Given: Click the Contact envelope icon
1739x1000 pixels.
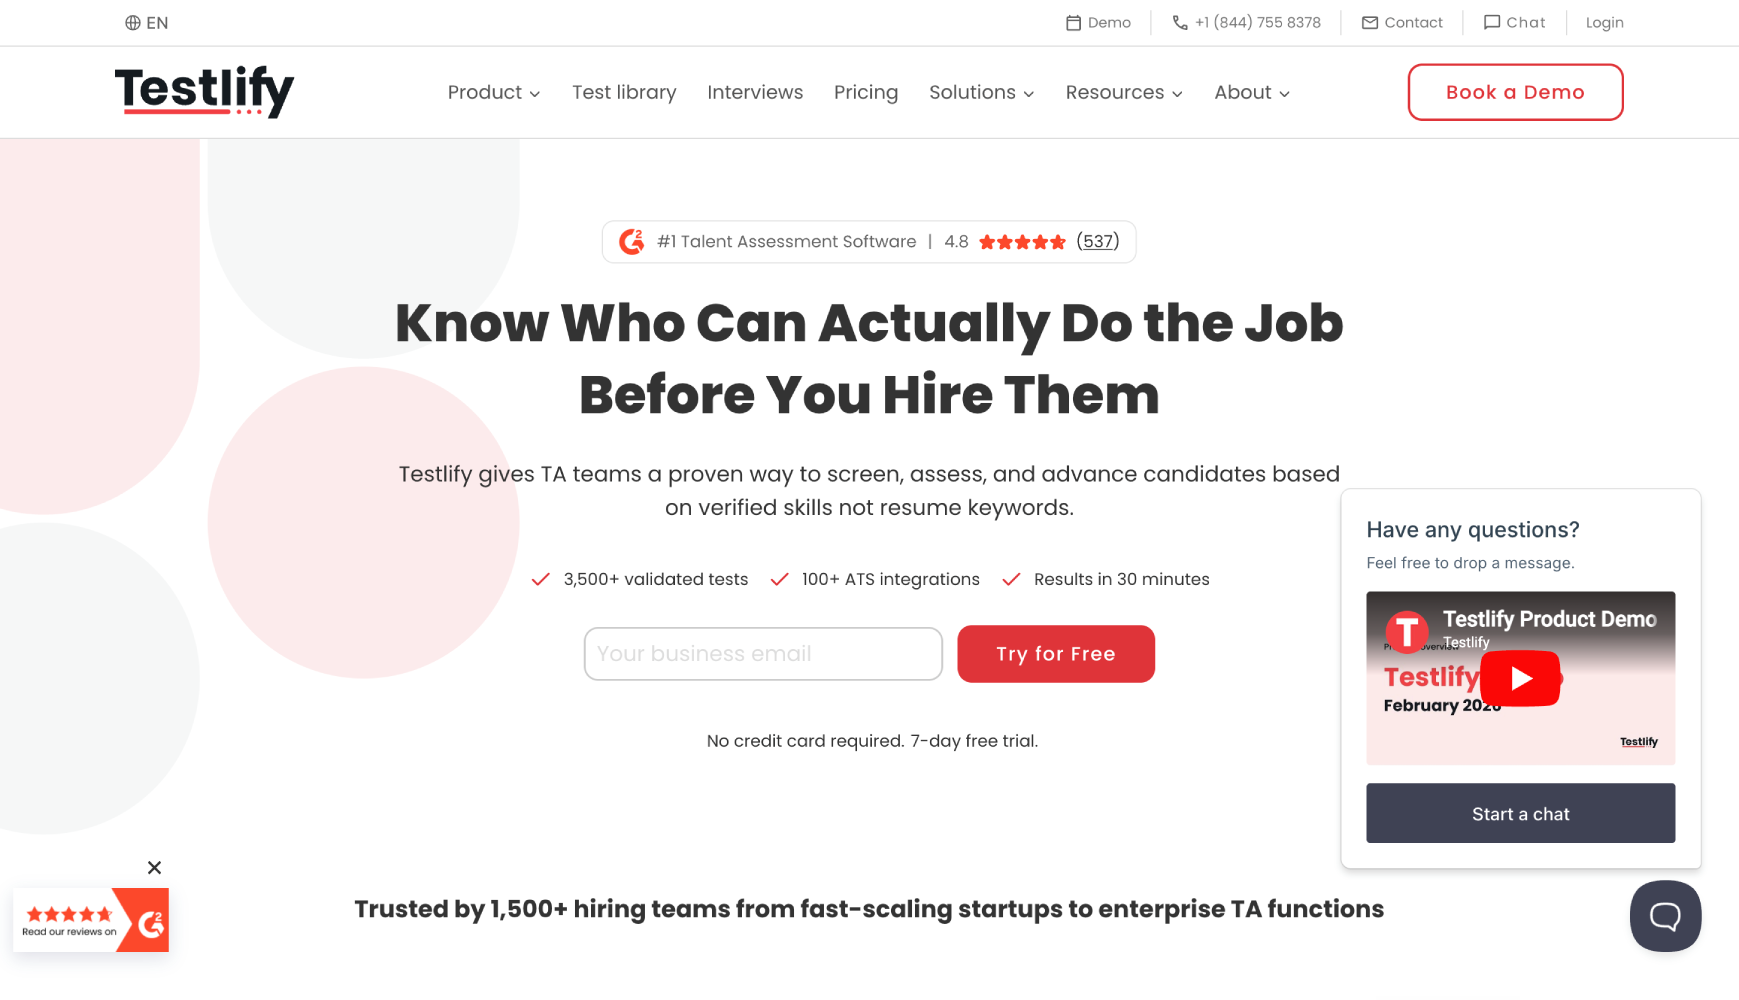Looking at the screenshot, I should [x=1369, y=23].
